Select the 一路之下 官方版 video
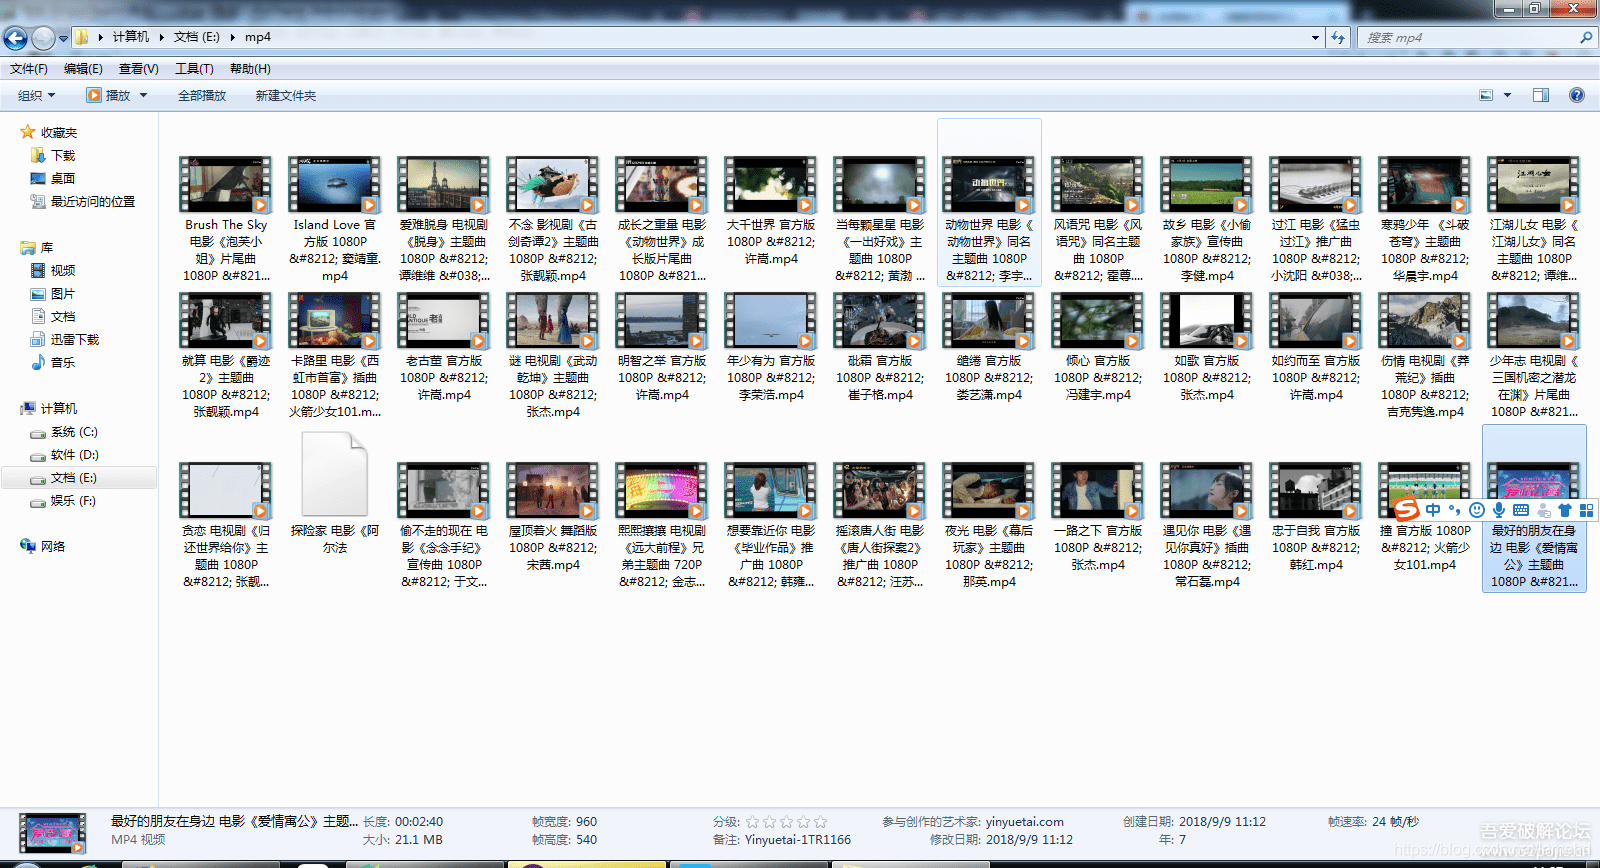The width and height of the screenshot is (1600, 868). pos(1098,518)
